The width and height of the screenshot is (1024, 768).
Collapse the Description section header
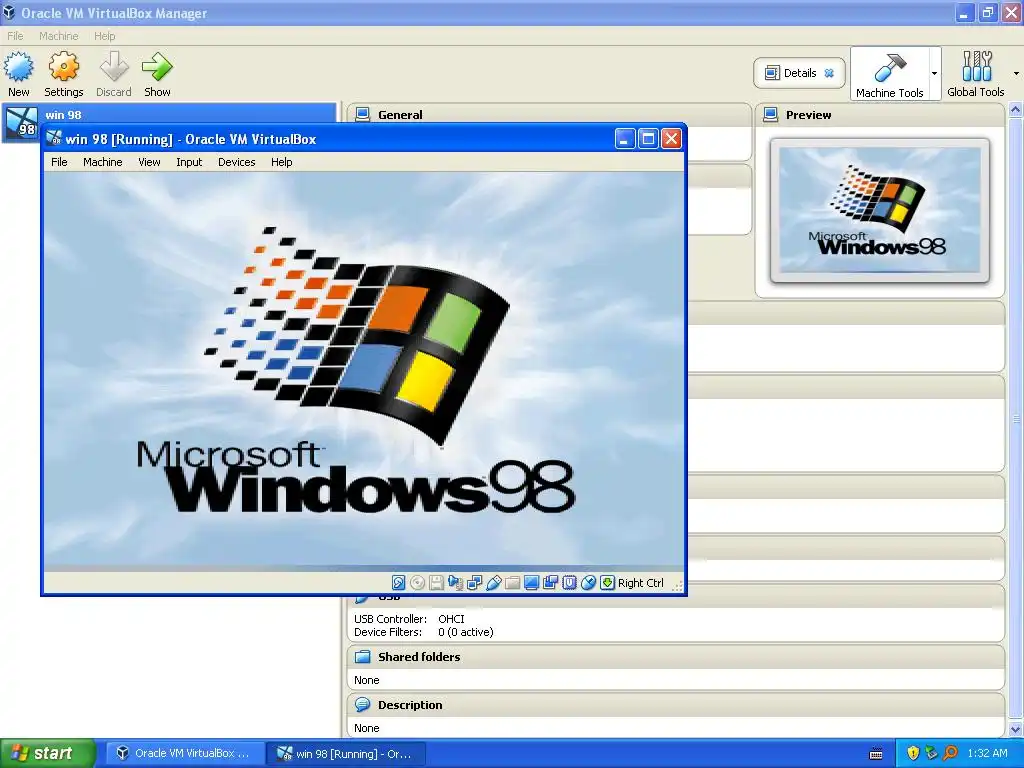(x=676, y=705)
